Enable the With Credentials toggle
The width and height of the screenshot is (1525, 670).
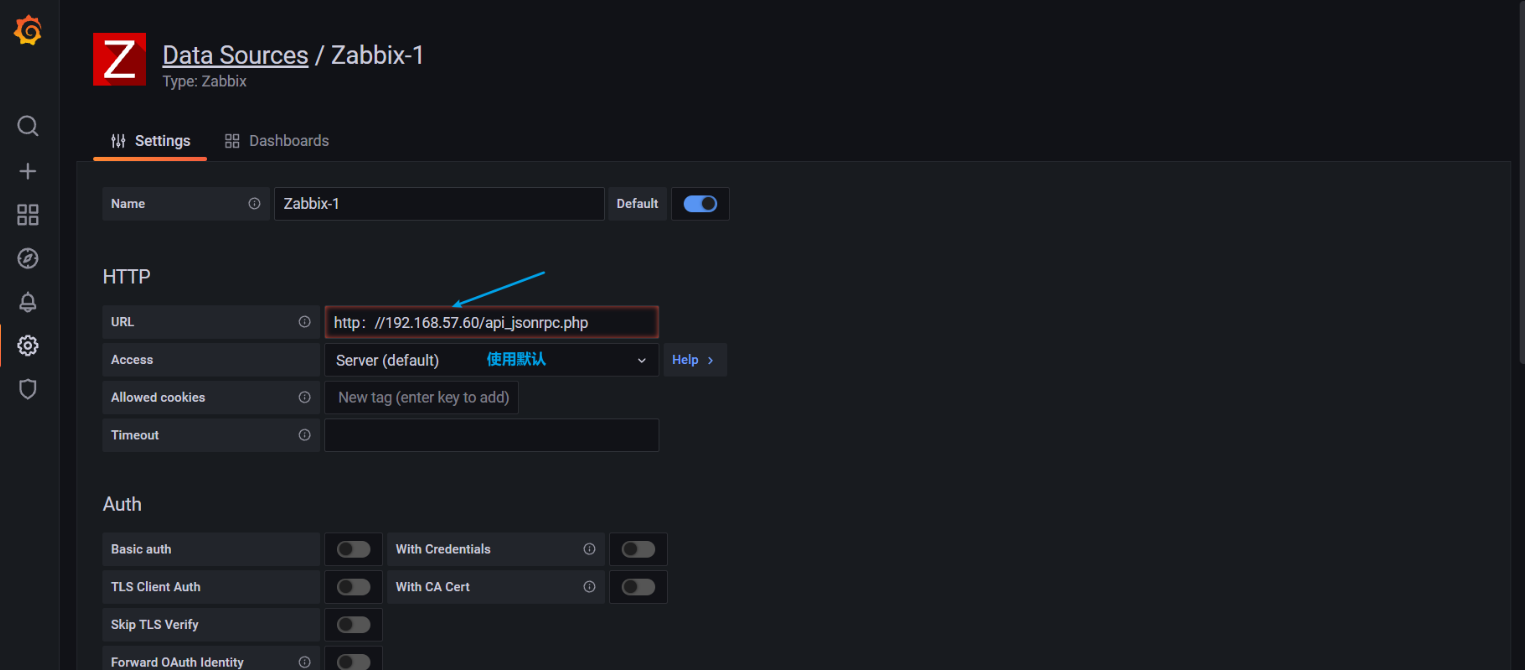[638, 549]
